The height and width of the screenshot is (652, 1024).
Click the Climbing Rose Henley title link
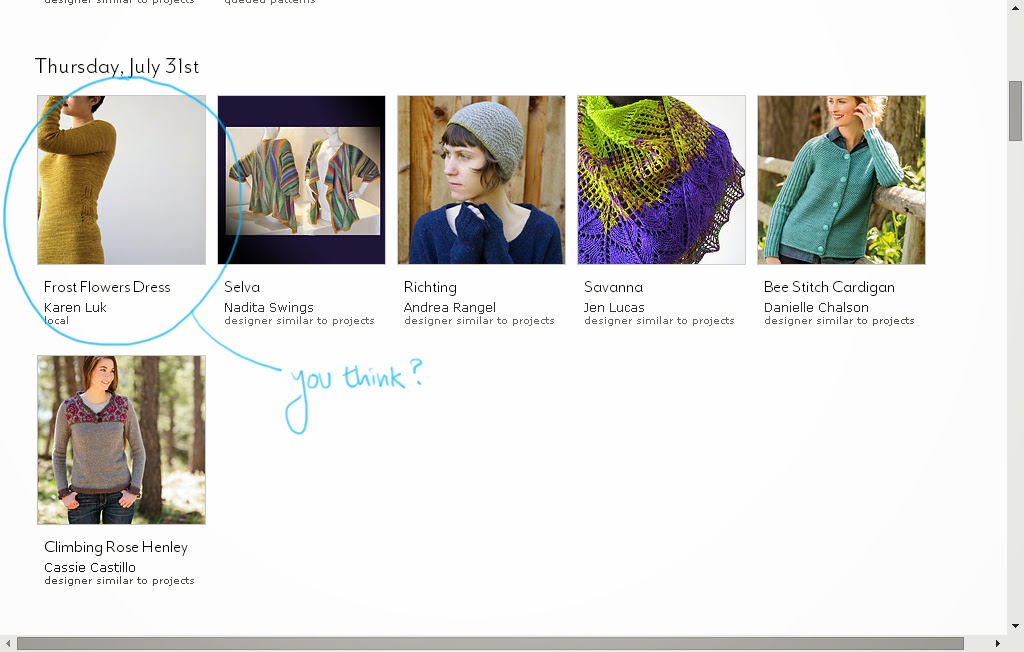tap(116, 547)
